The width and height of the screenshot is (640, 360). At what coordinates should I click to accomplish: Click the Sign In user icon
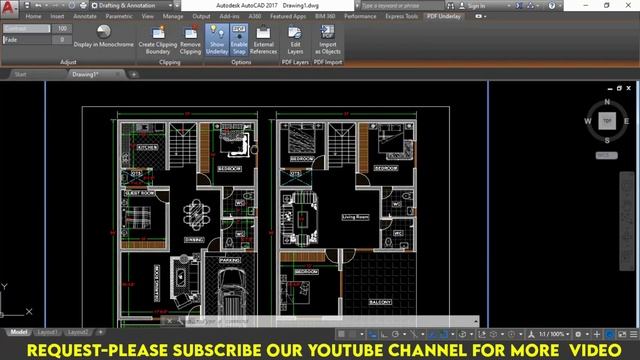[462, 6]
